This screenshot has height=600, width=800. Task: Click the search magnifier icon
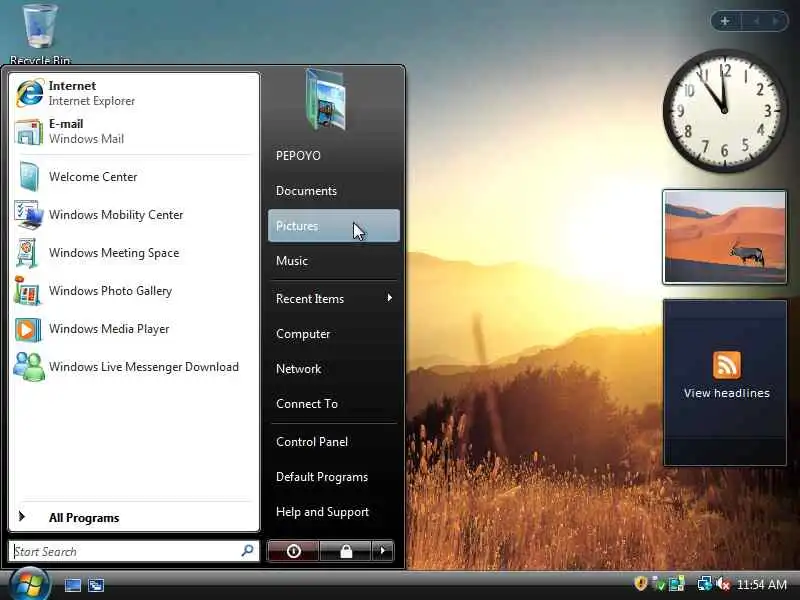(247, 551)
